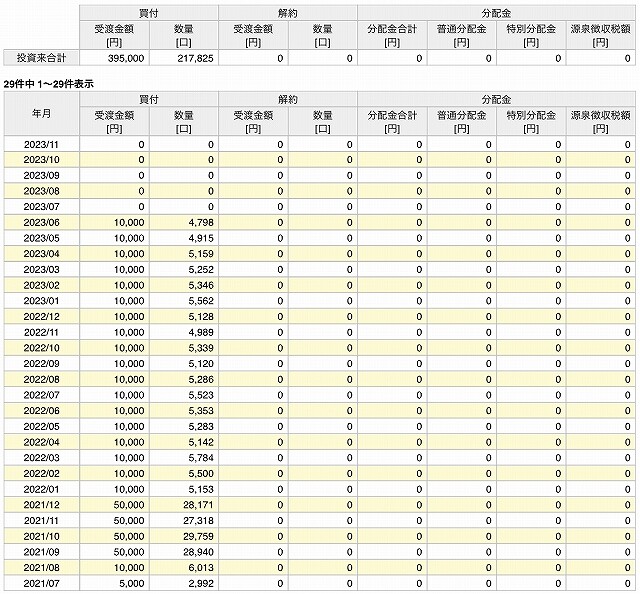Image resolution: width=640 pixels, height=594 pixels.
Task: Click quantity 5,252 for 2023/03
Action: [x=201, y=270]
